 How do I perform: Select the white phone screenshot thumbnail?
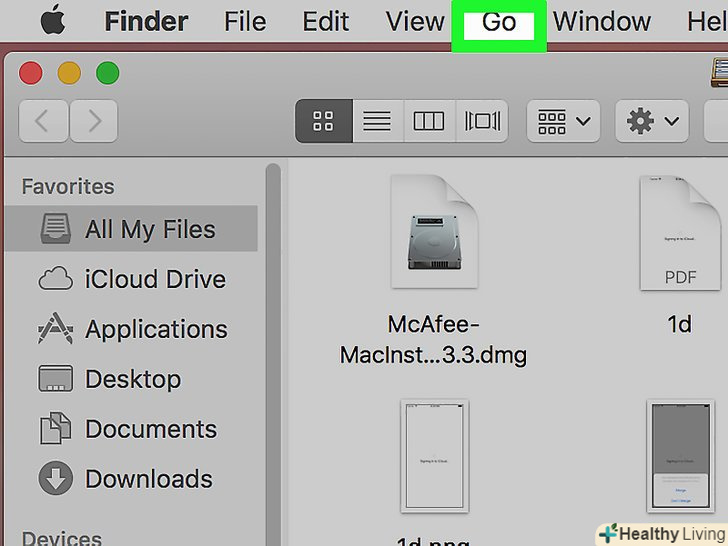pos(435,456)
